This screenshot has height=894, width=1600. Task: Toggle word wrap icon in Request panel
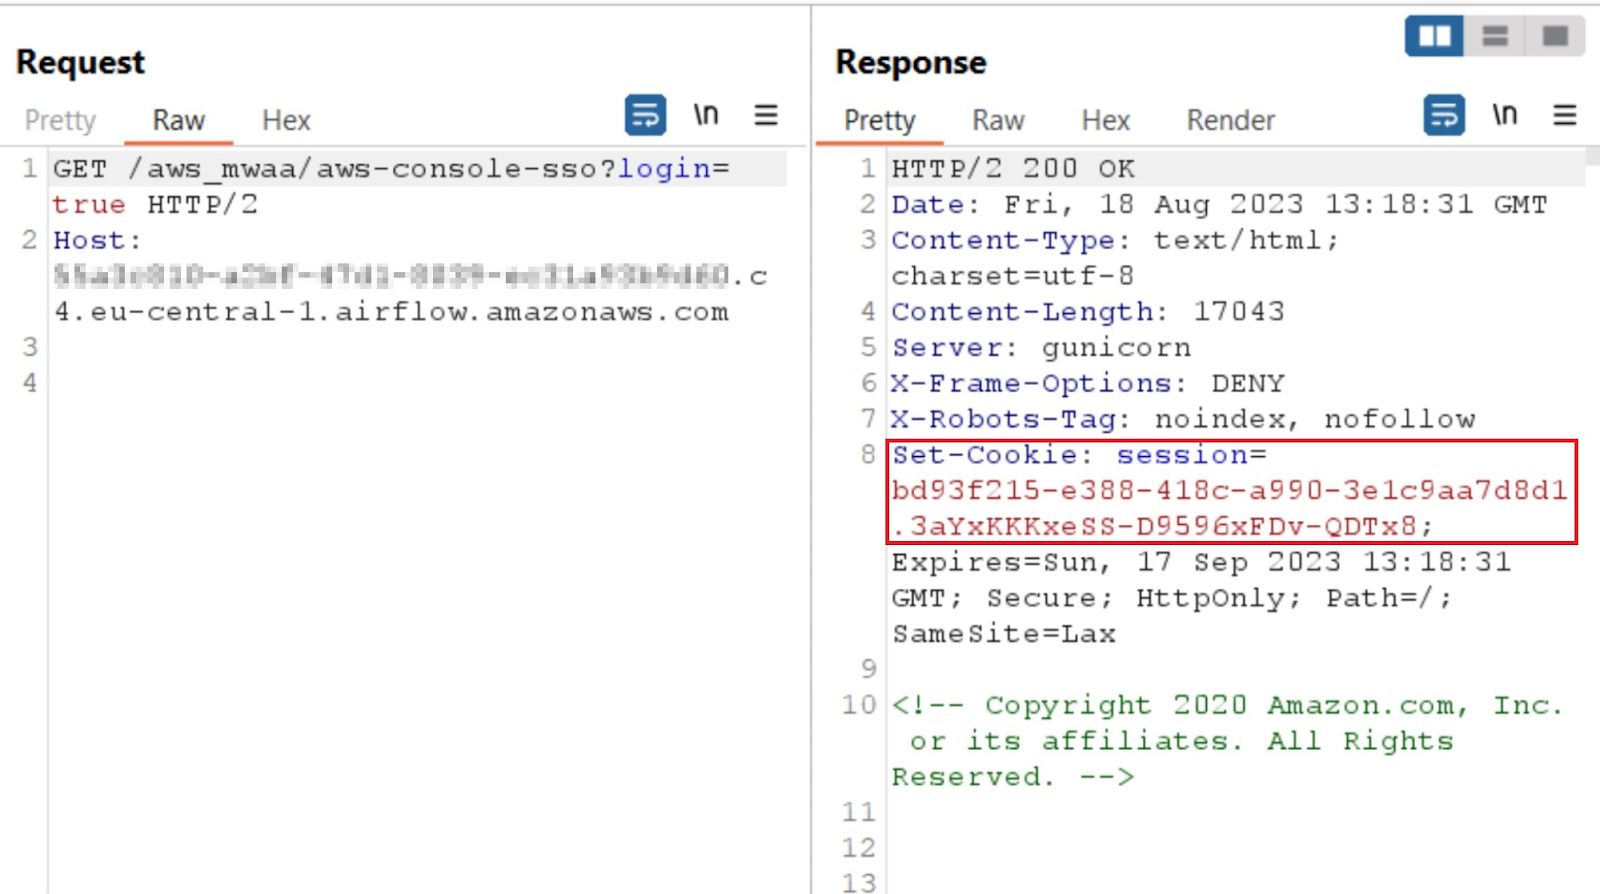645,115
